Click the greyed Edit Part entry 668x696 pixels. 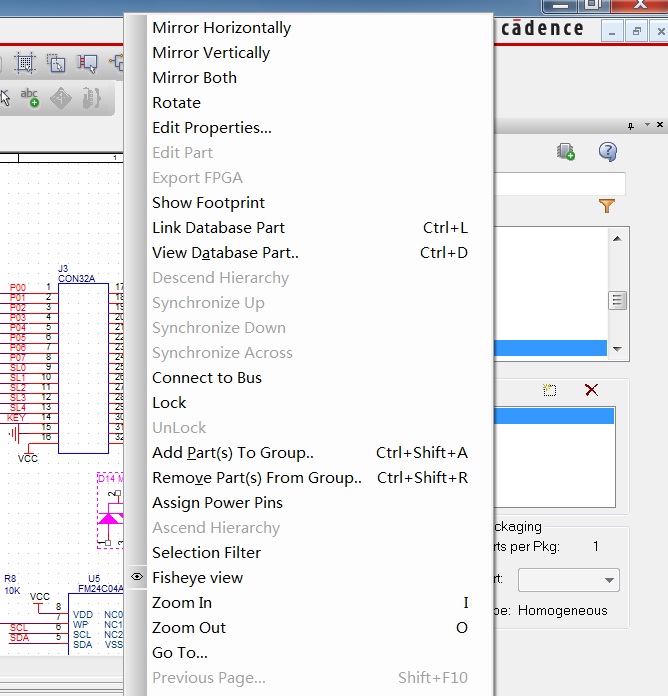click(182, 153)
